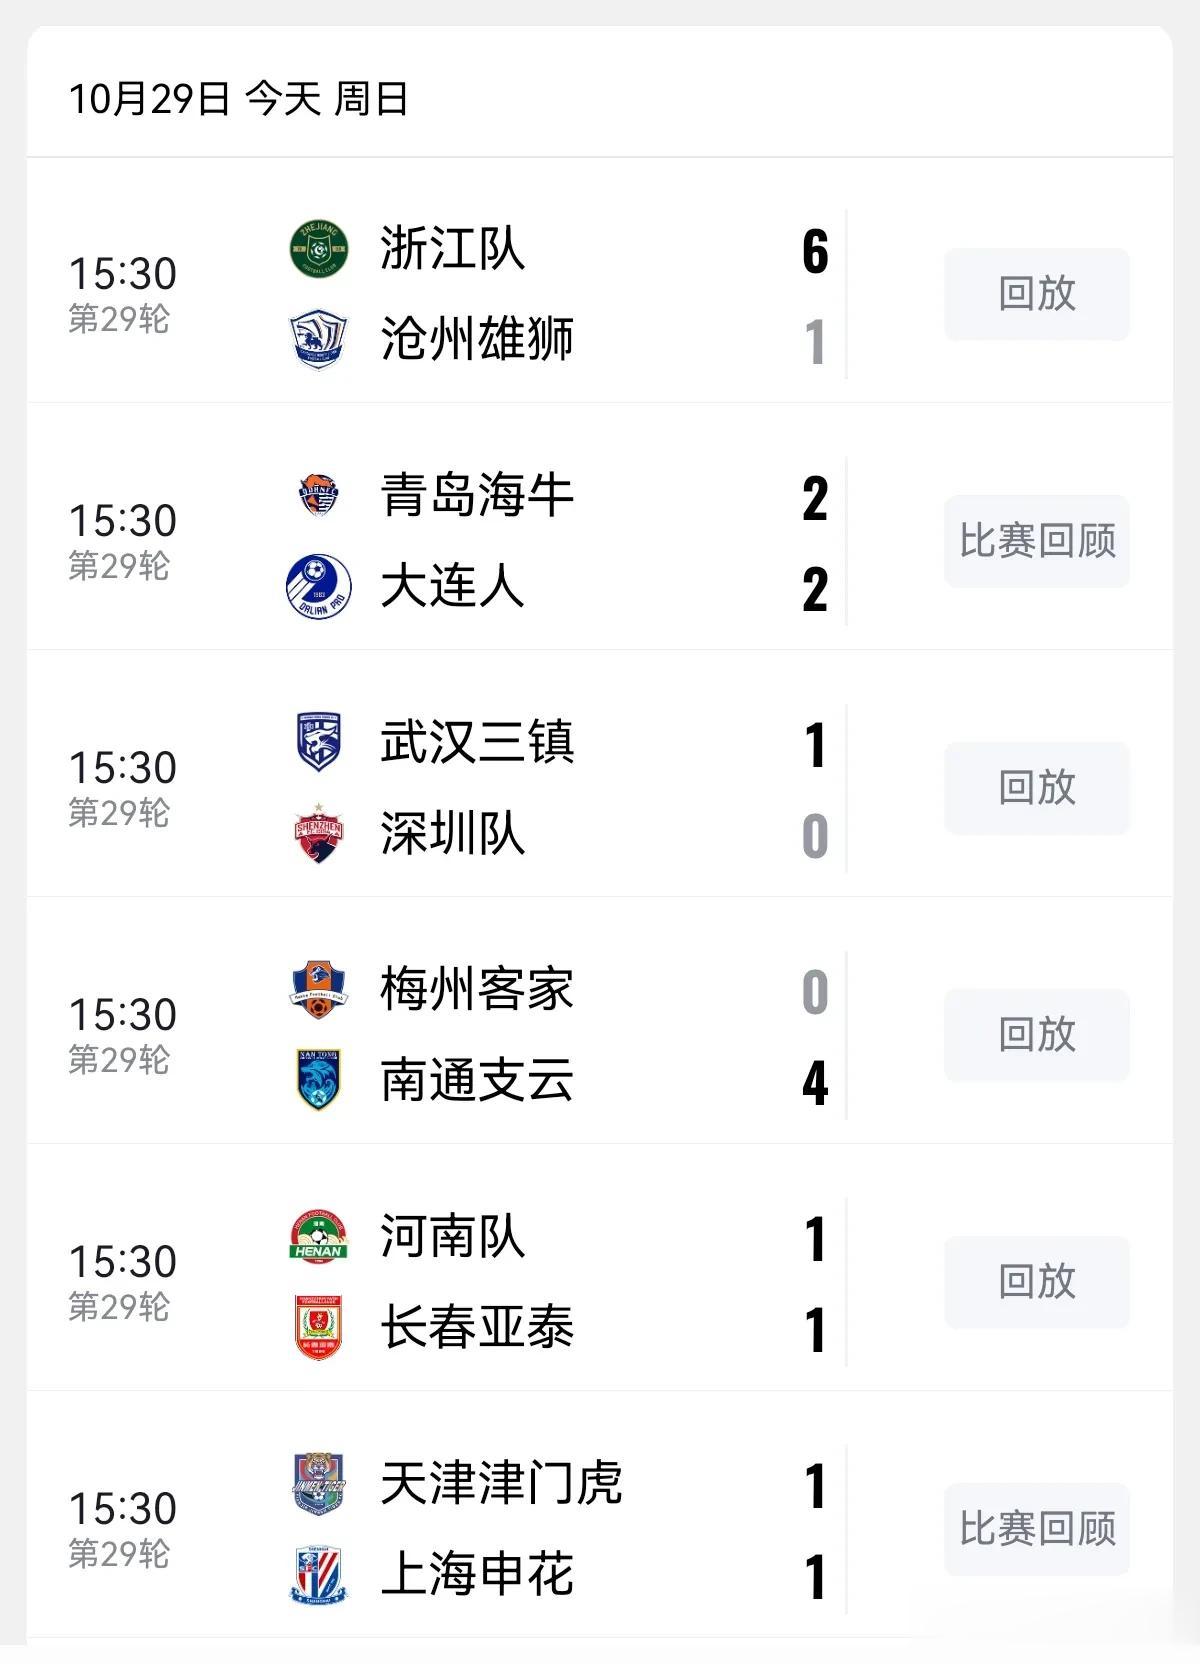The image size is (1200, 1664).
Task: Open team name 南通支云
Action: pos(477,1081)
